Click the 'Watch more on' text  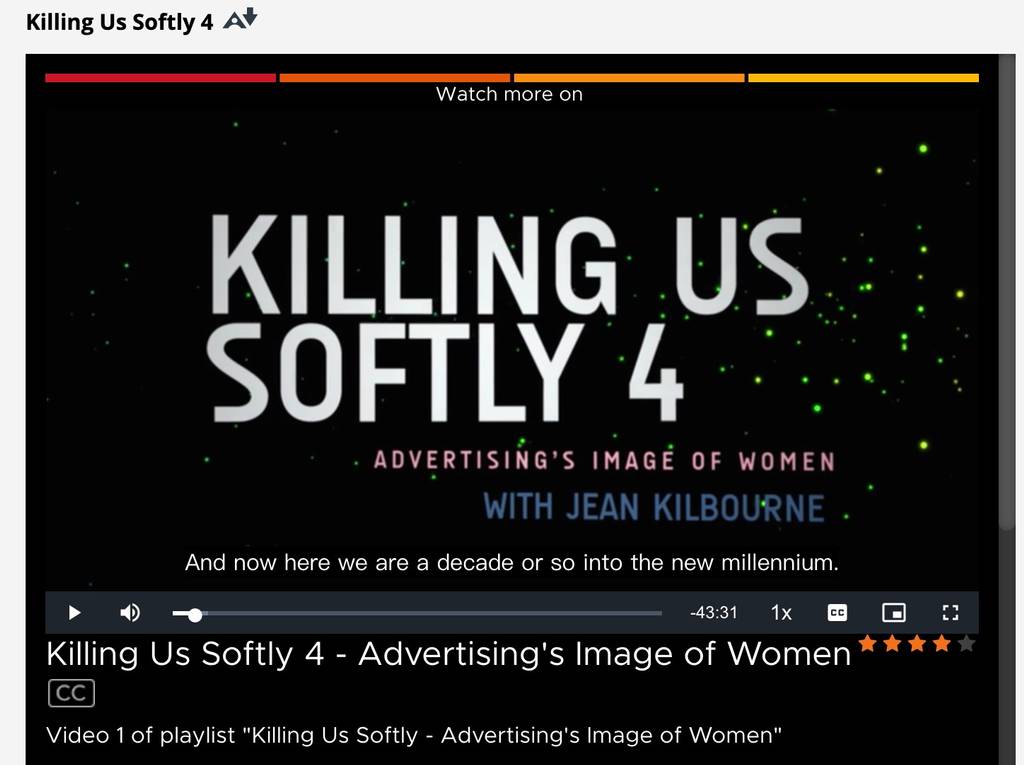click(509, 94)
